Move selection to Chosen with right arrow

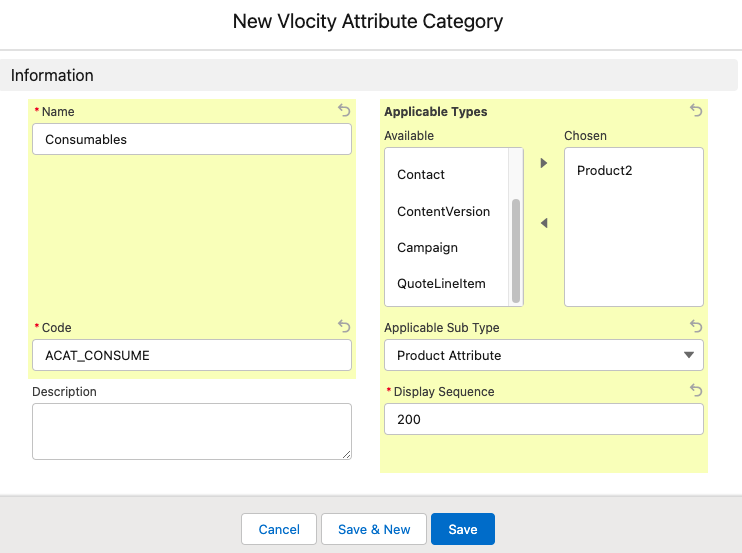(x=544, y=163)
